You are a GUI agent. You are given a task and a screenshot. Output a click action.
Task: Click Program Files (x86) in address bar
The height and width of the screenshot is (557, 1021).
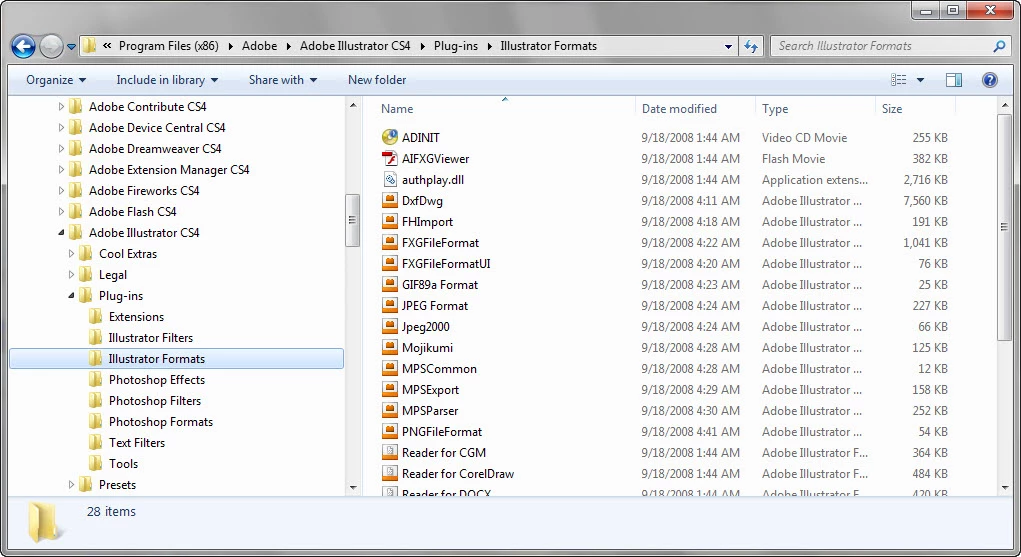(x=169, y=46)
